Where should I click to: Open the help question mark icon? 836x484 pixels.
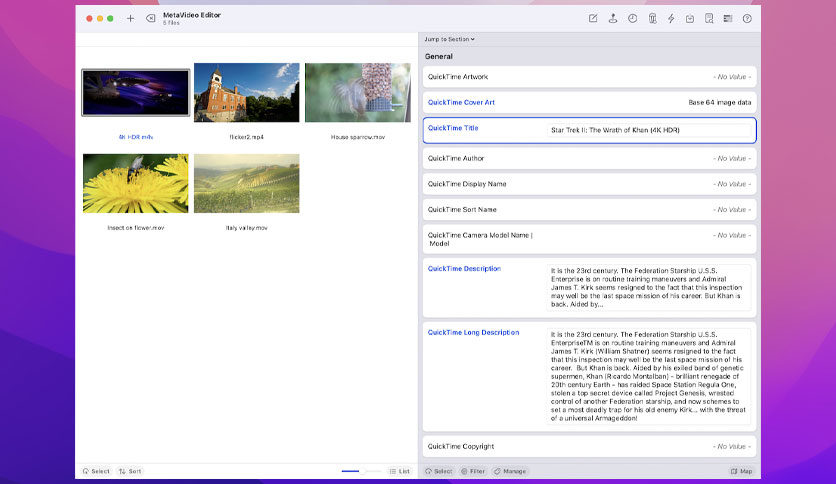pos(747,19)
